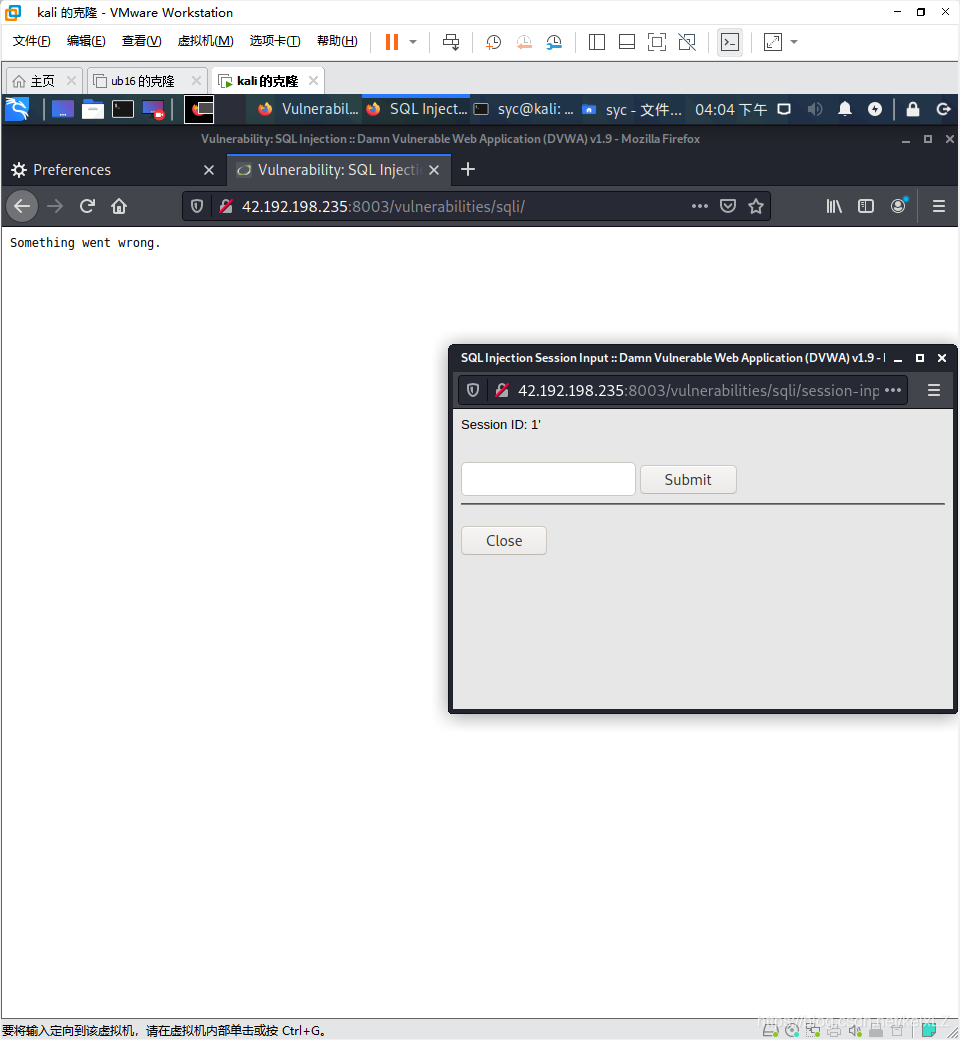Screen dimensions: 960x1040
Task: Expand the stretch display dropdown arrow
Action: click(793, 42)
